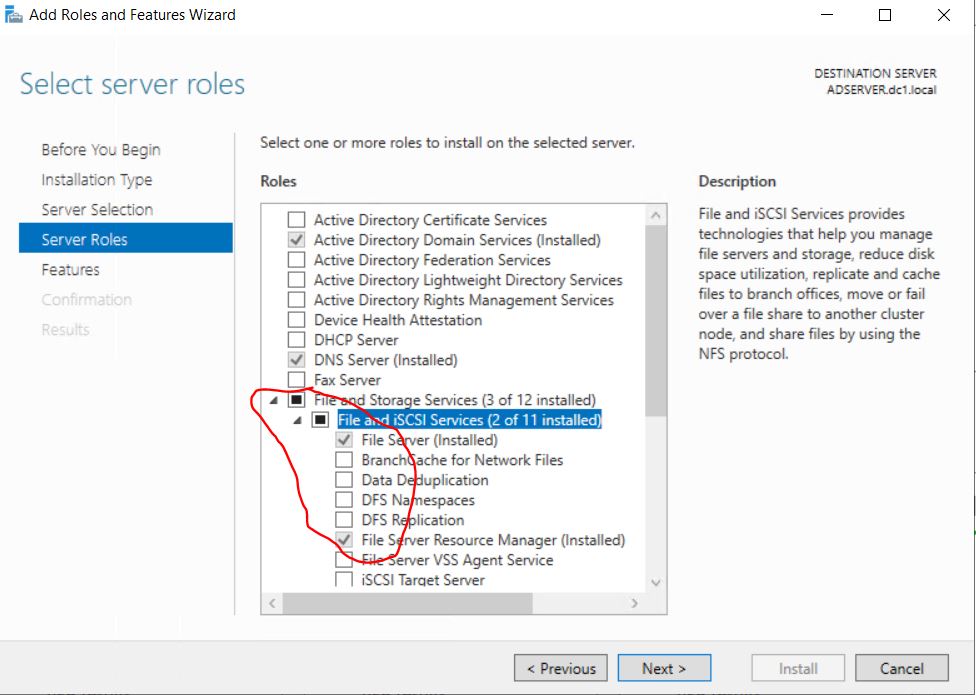The height and width of the screenshot is (695, 976).
Task: Click the roles list scroll-up arrow
Action: (x=655, y=215)
